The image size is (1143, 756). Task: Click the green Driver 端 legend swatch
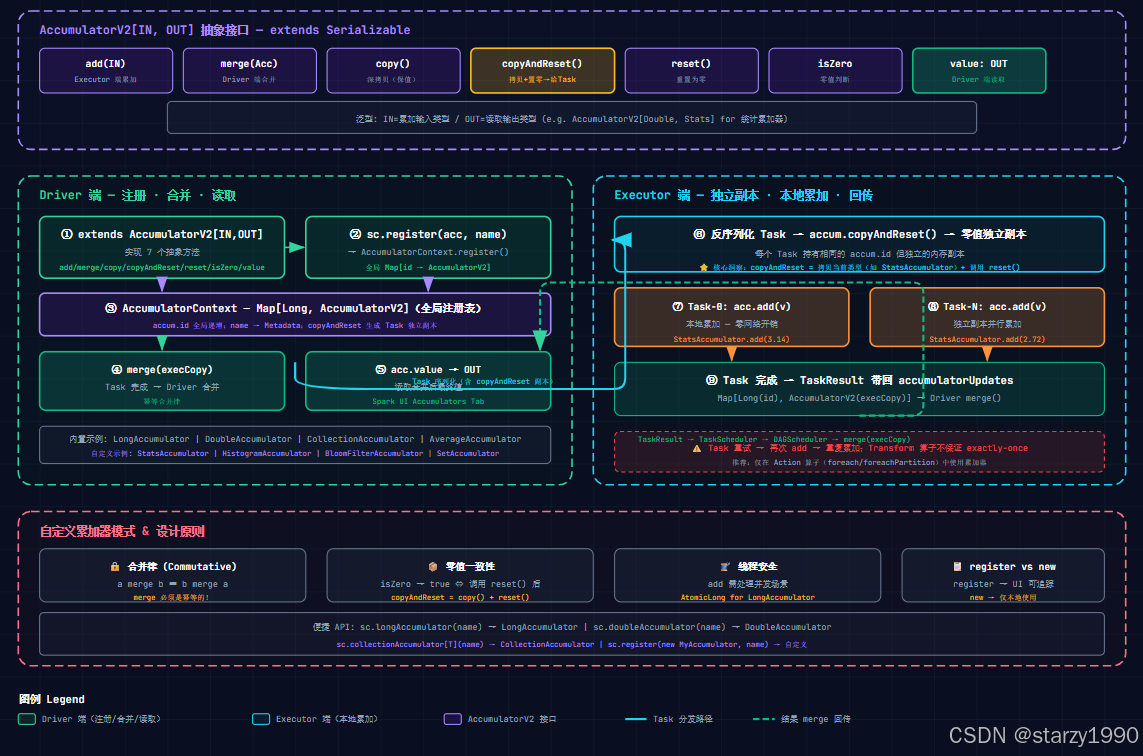[x=27, y=719]
